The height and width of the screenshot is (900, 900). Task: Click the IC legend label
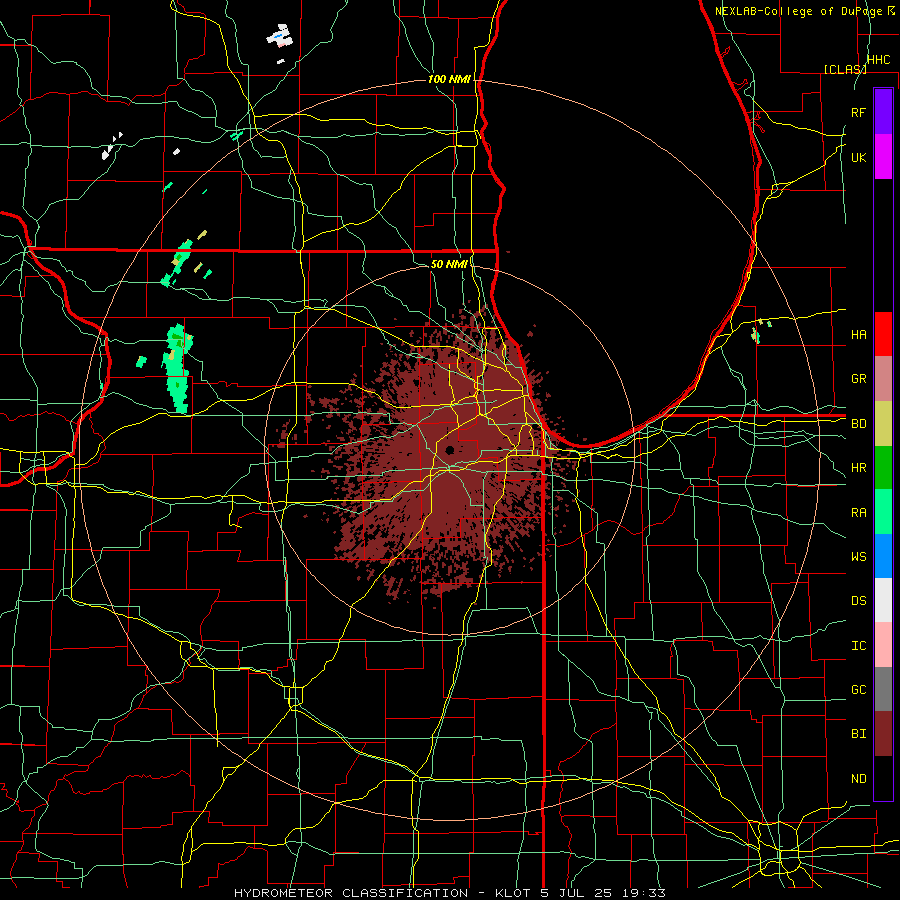858,646
